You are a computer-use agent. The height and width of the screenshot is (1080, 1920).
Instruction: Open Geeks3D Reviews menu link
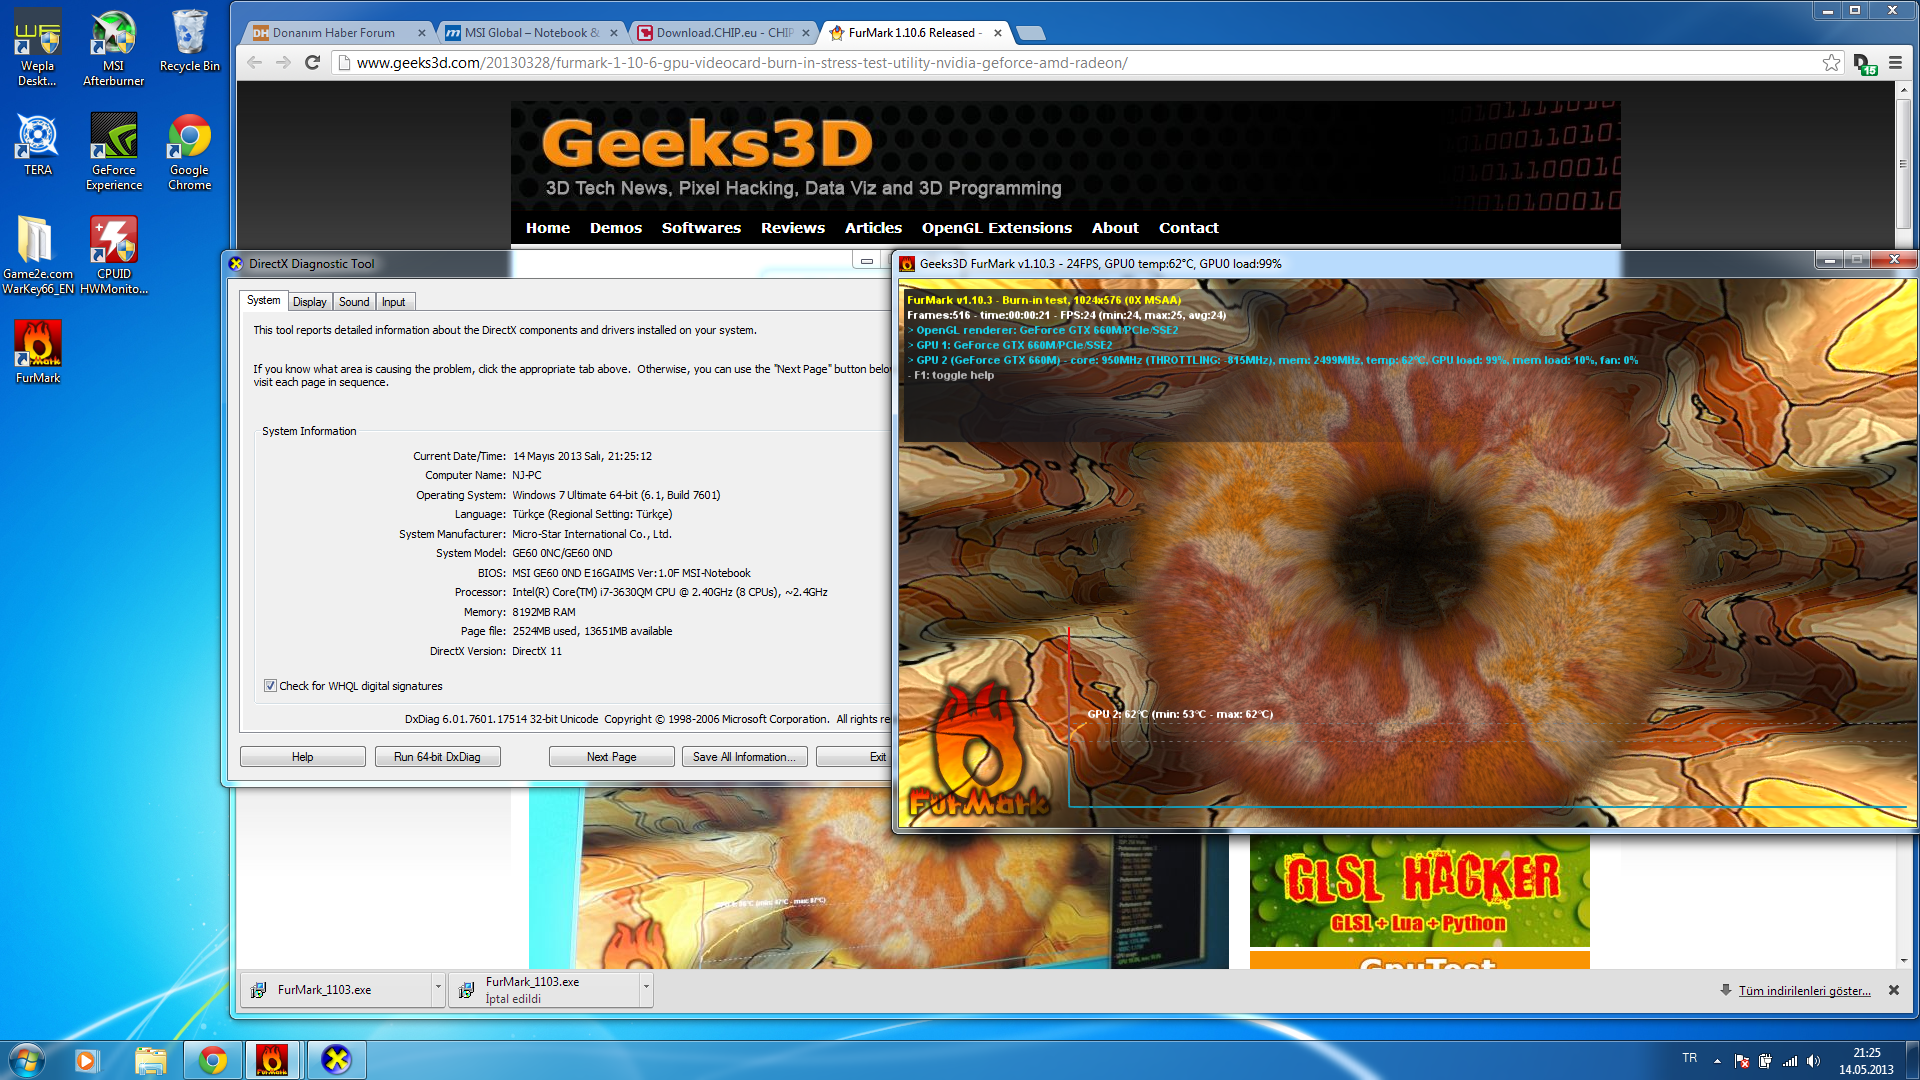click(793, 228)
